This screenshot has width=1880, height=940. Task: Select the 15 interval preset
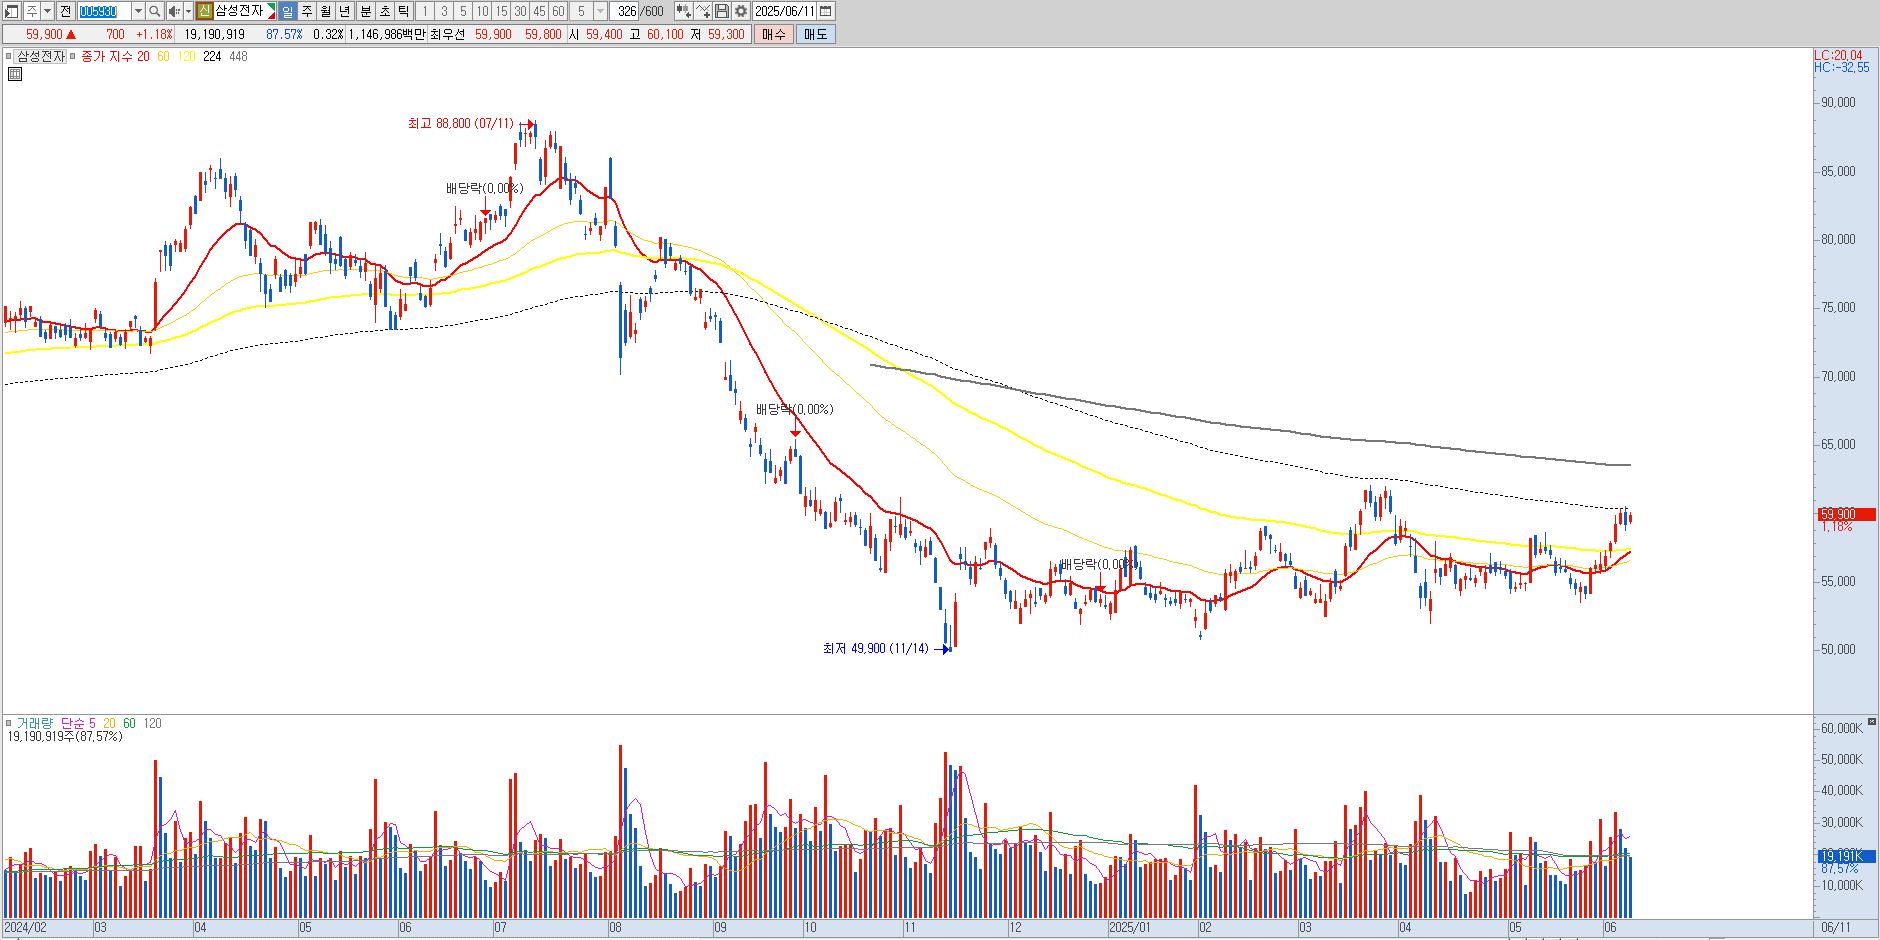pyautogui.click(x=501, y=11)
